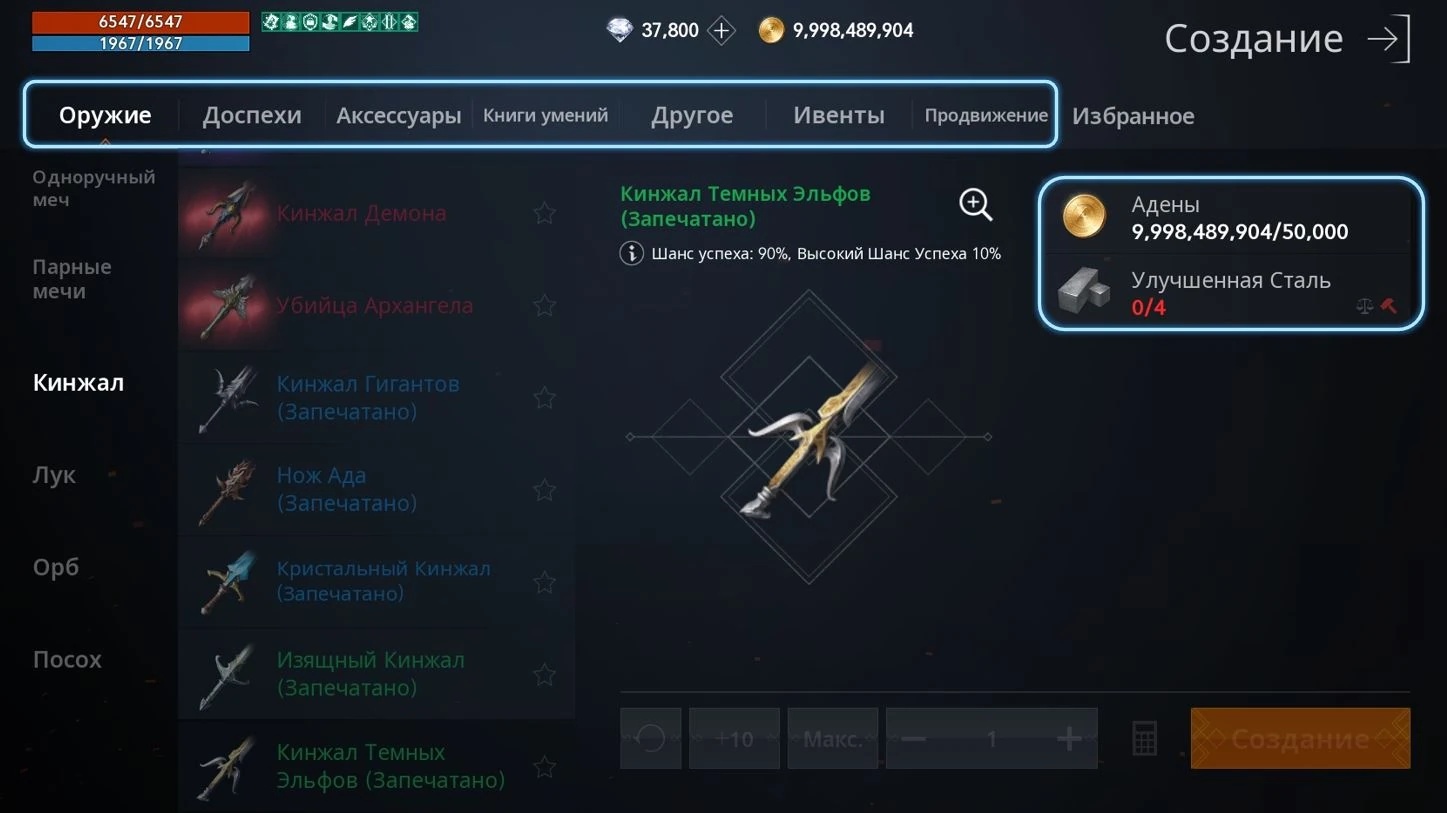Toggle the favorite star for Нож Ада
Screen dimensions: 1447x813
point(544,490)
